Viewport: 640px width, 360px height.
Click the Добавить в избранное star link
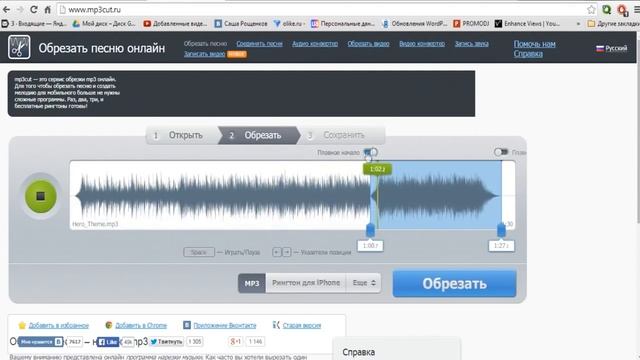pos(53,325)
